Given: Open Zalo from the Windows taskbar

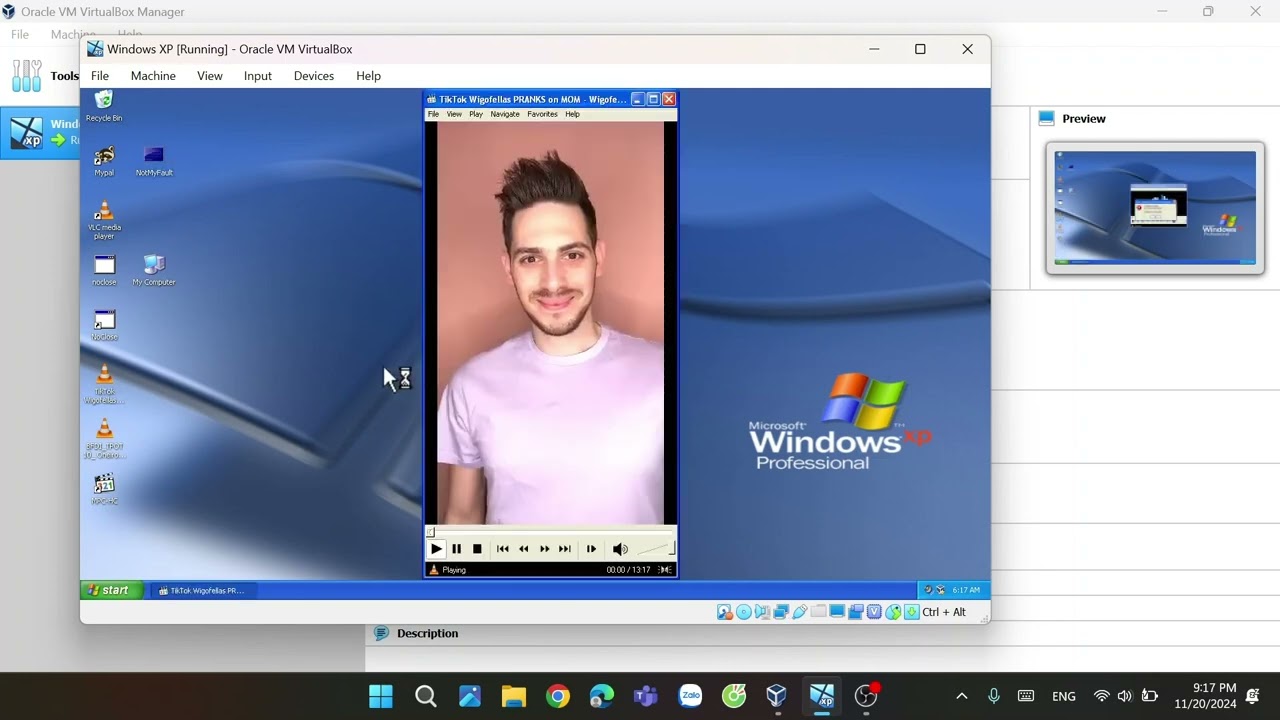Looking at the screenshot, I should coord(690,696).
